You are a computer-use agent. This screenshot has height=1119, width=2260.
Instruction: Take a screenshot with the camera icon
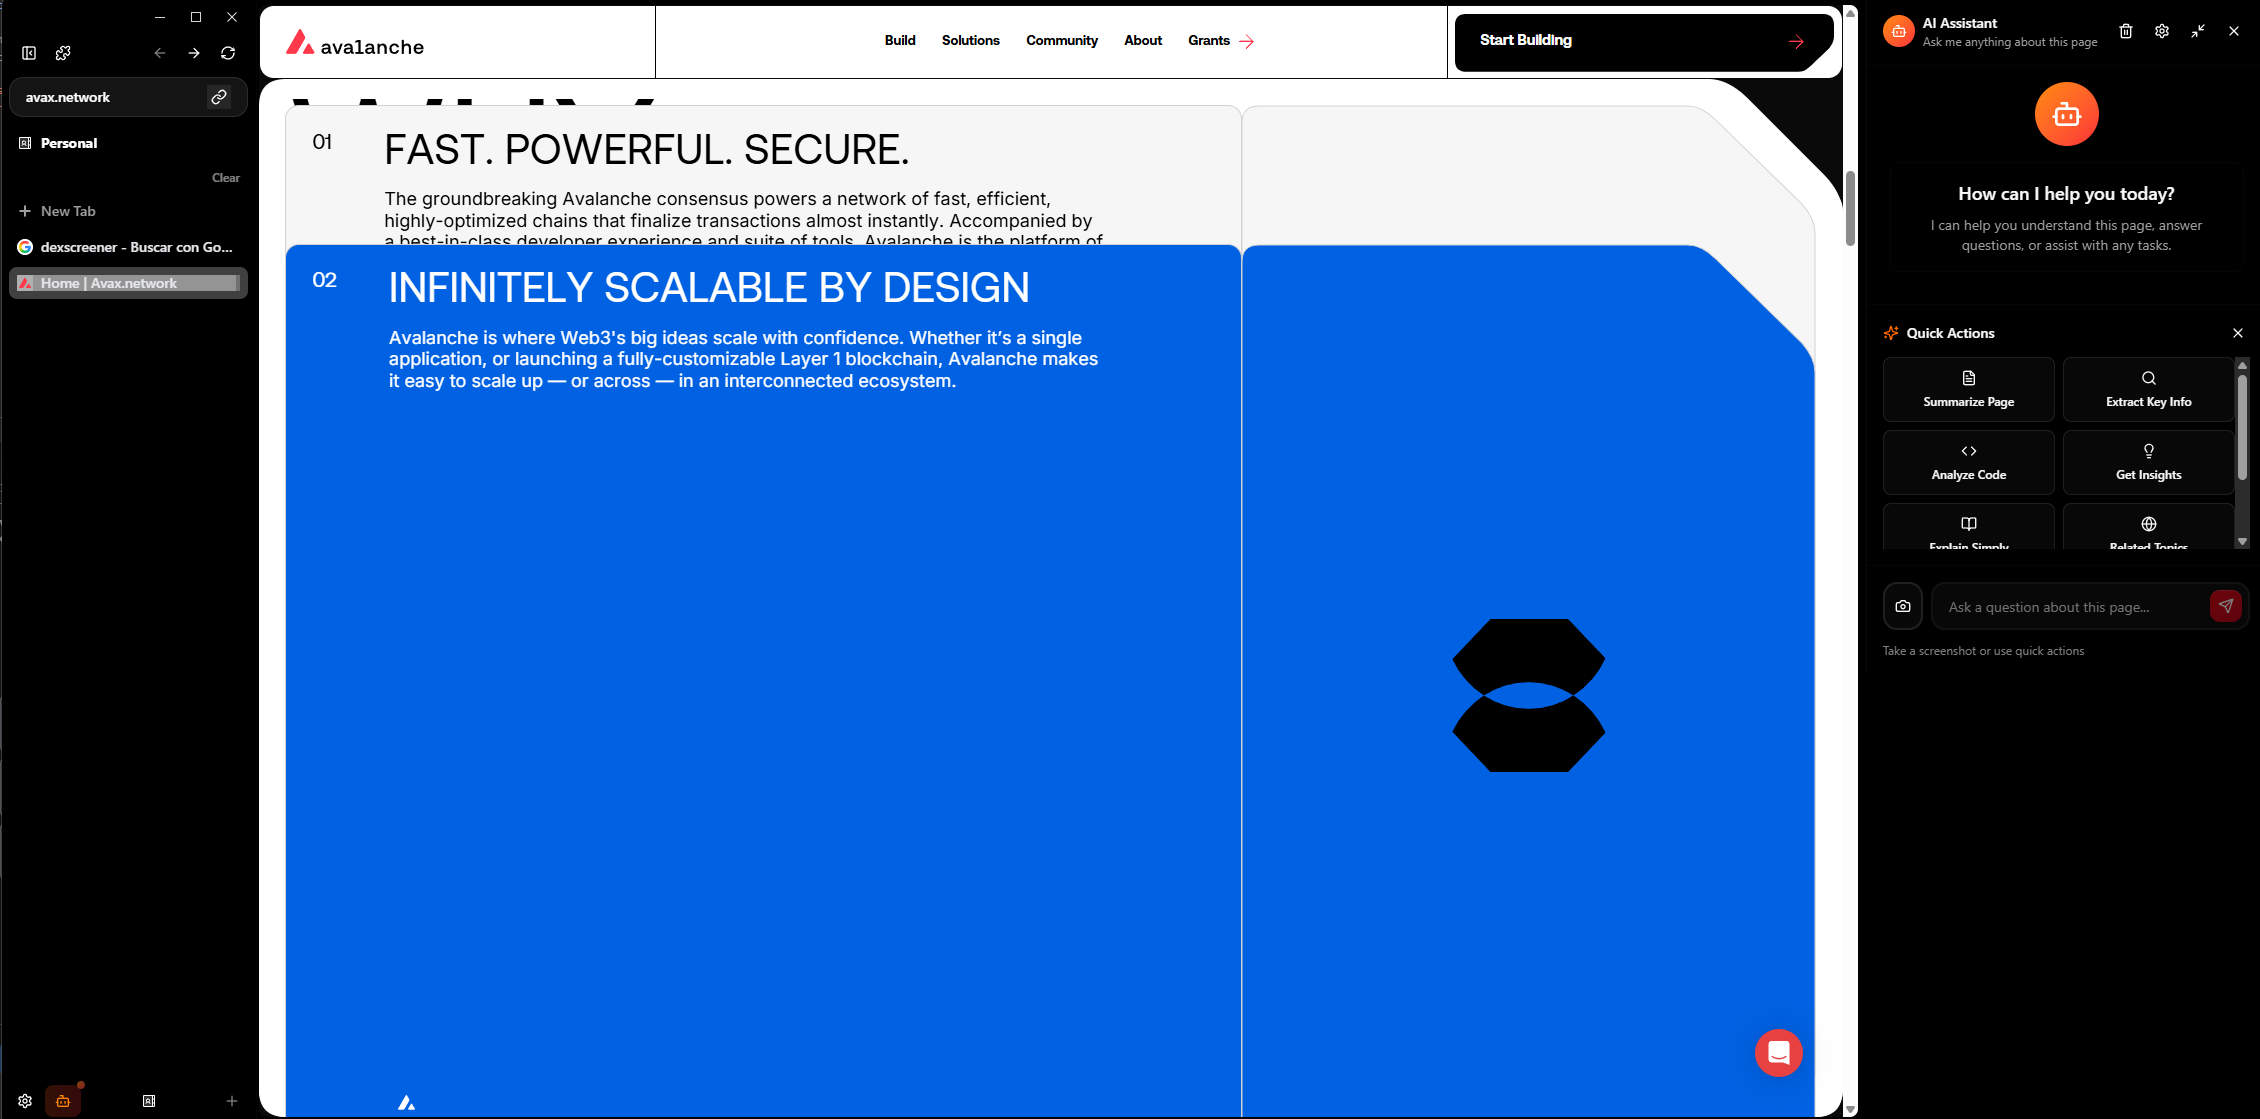(1903, 606)
